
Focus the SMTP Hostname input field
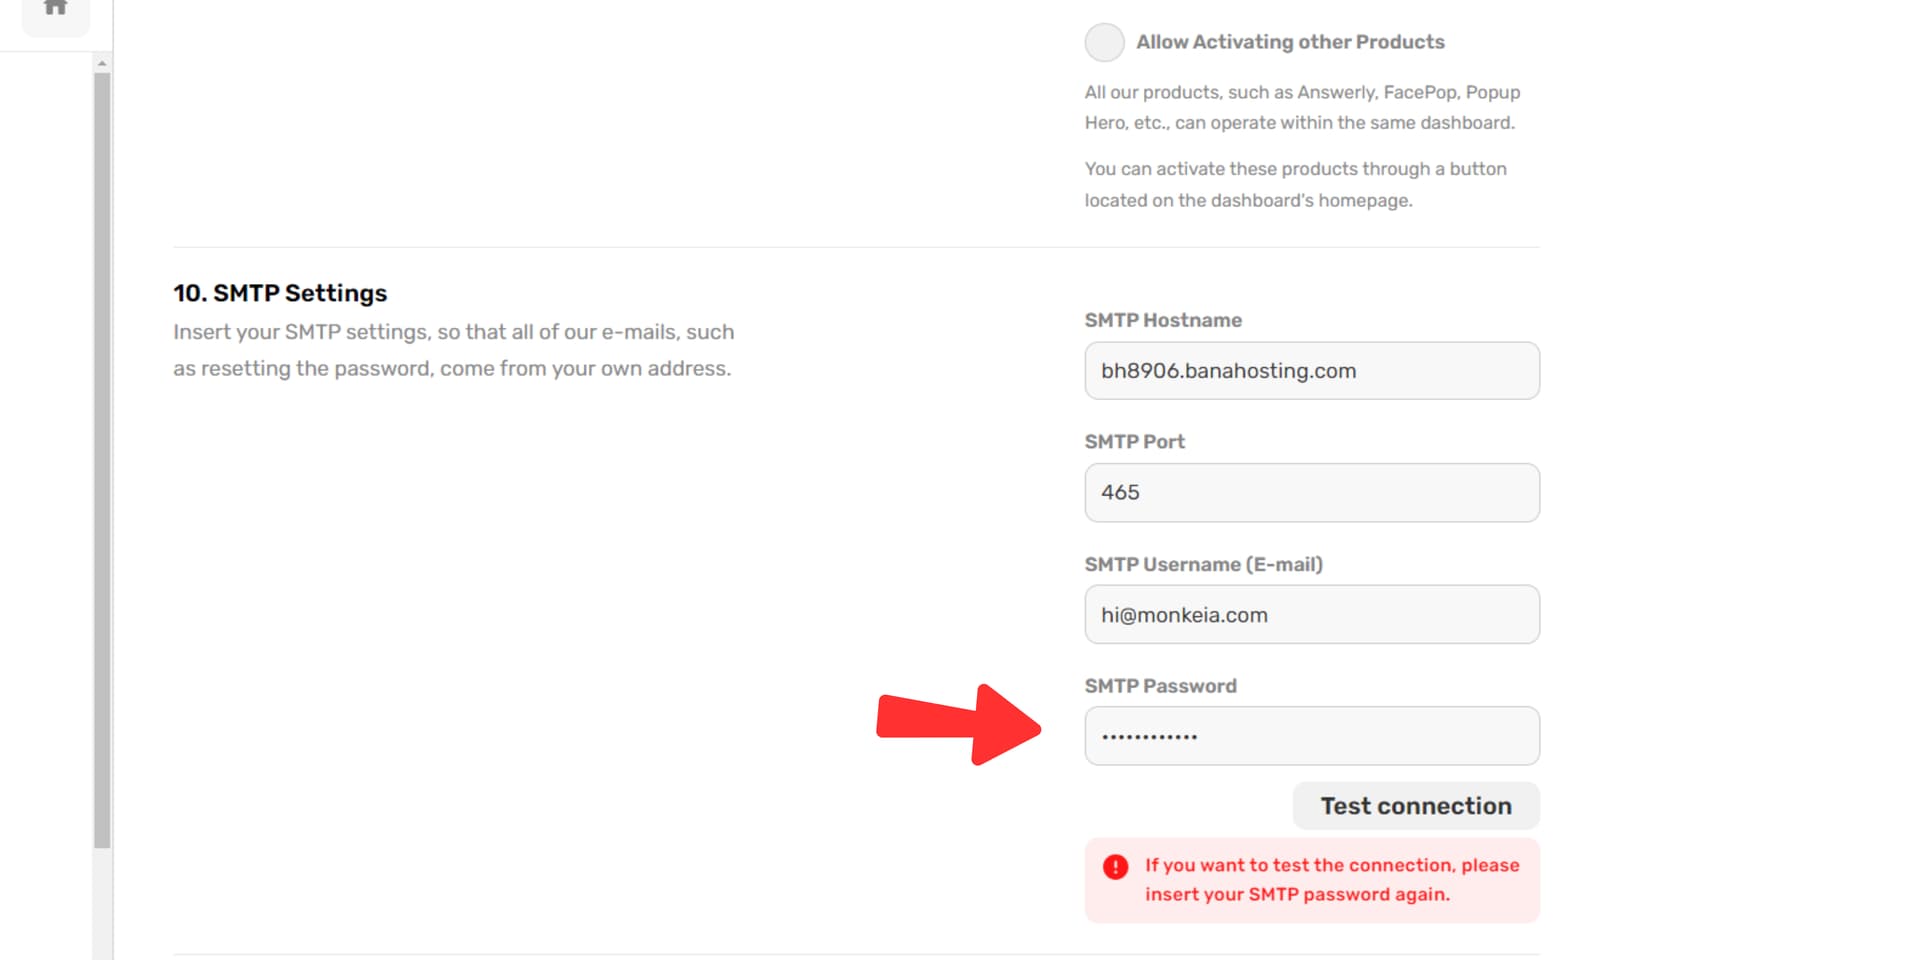tap(1312, 371)
